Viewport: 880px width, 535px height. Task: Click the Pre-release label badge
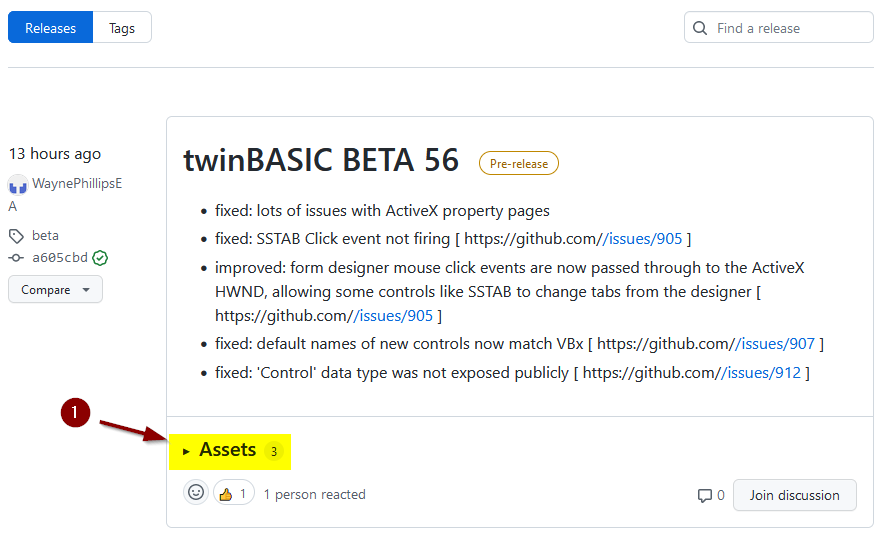pos(519,163)
